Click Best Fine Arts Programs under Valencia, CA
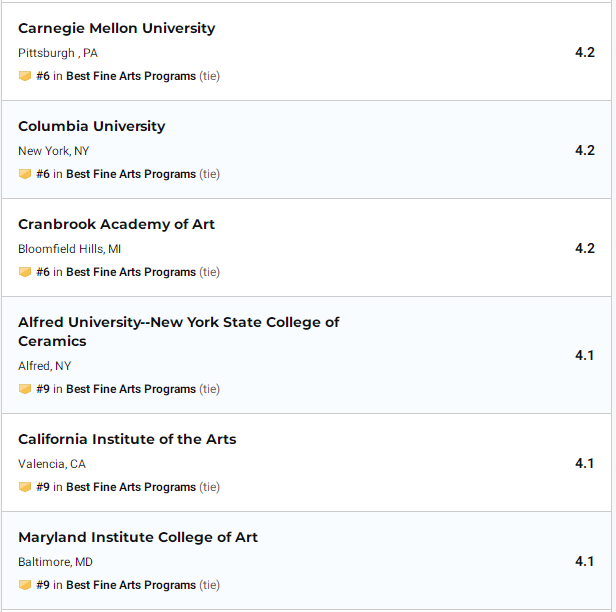The width and height of the screenshot is (616, 612). click(x=131, y=487)
